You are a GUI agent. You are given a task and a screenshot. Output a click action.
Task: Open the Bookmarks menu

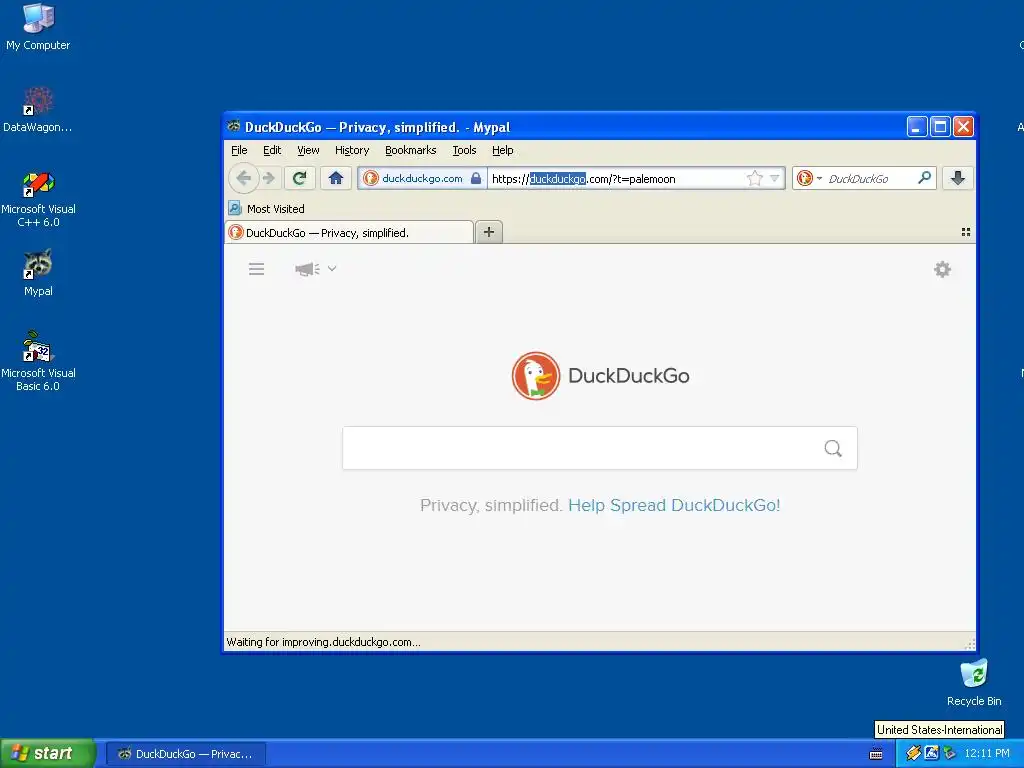tap(410, 150)
